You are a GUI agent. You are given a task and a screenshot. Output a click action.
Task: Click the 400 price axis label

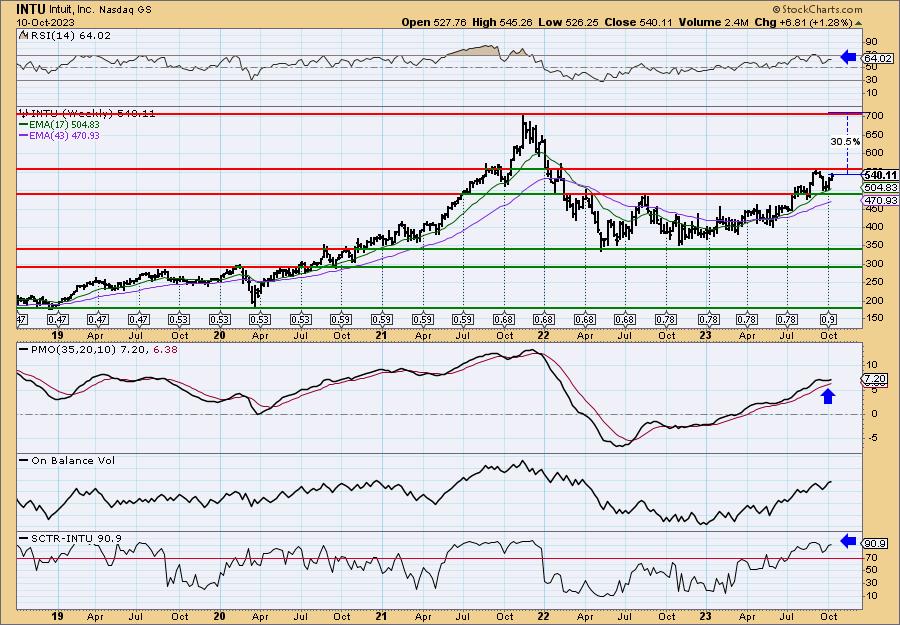tap(874, 227)
